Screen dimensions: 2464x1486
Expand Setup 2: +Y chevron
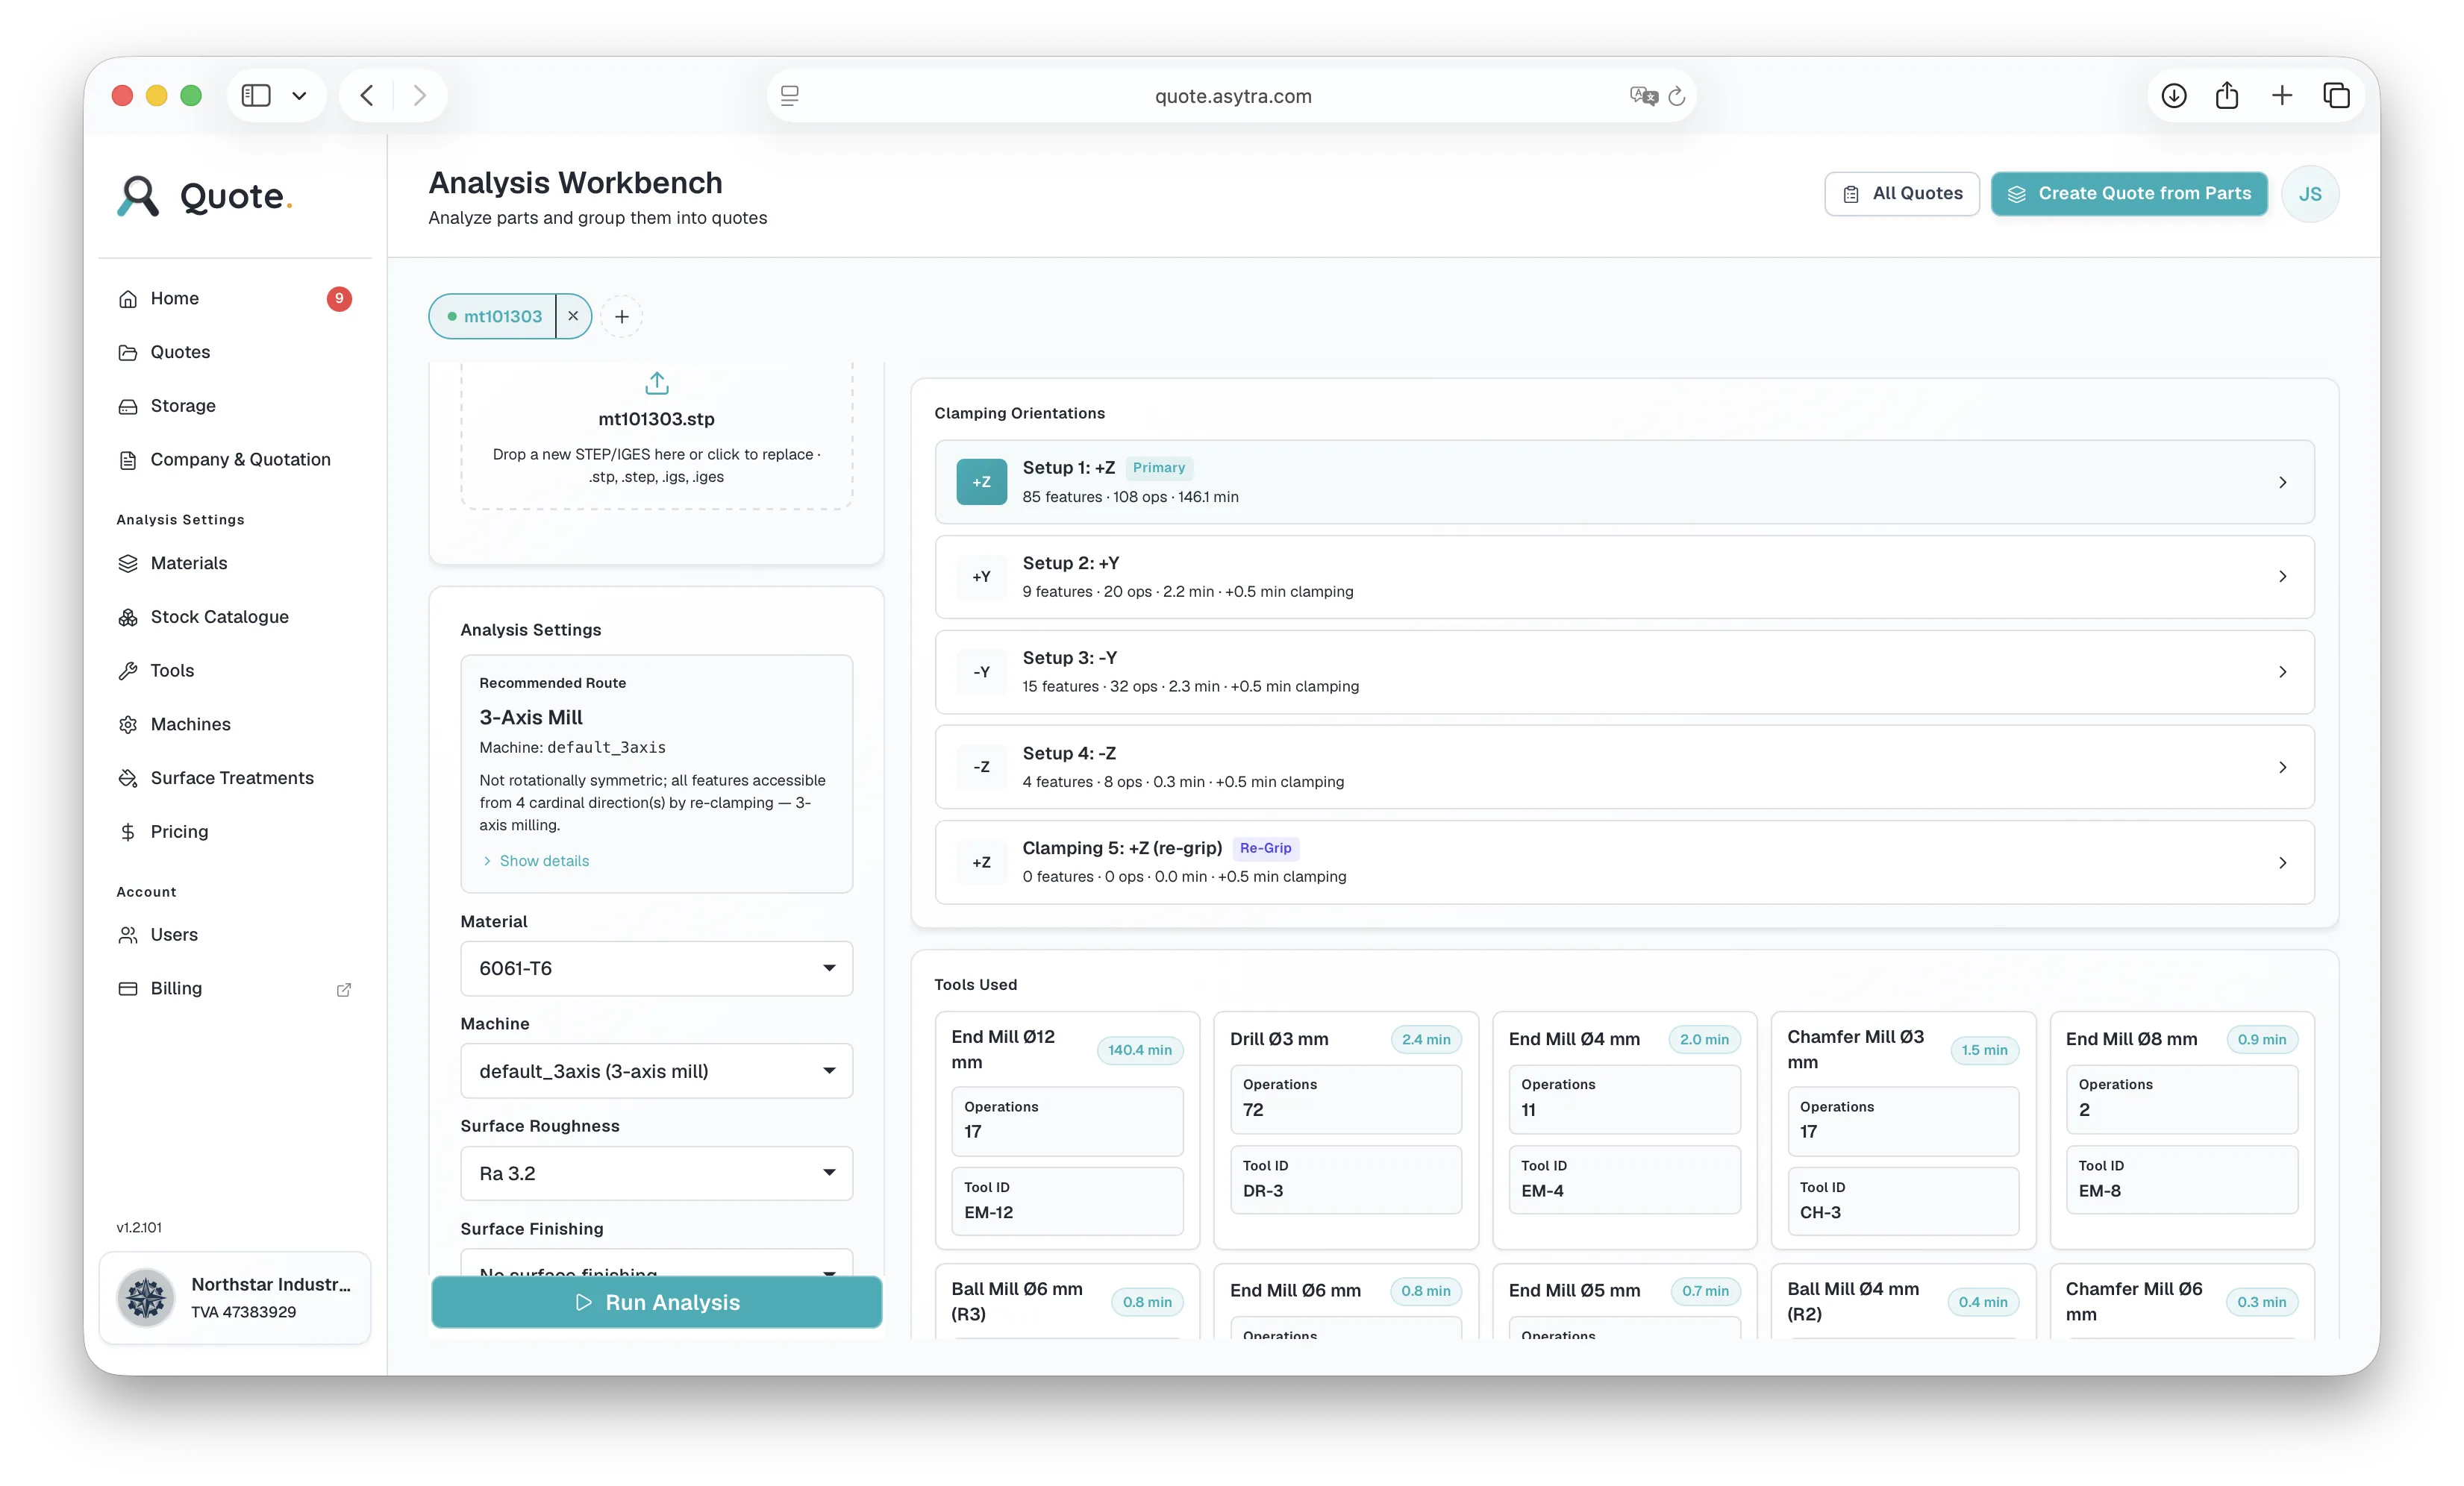coord(2283,577)
